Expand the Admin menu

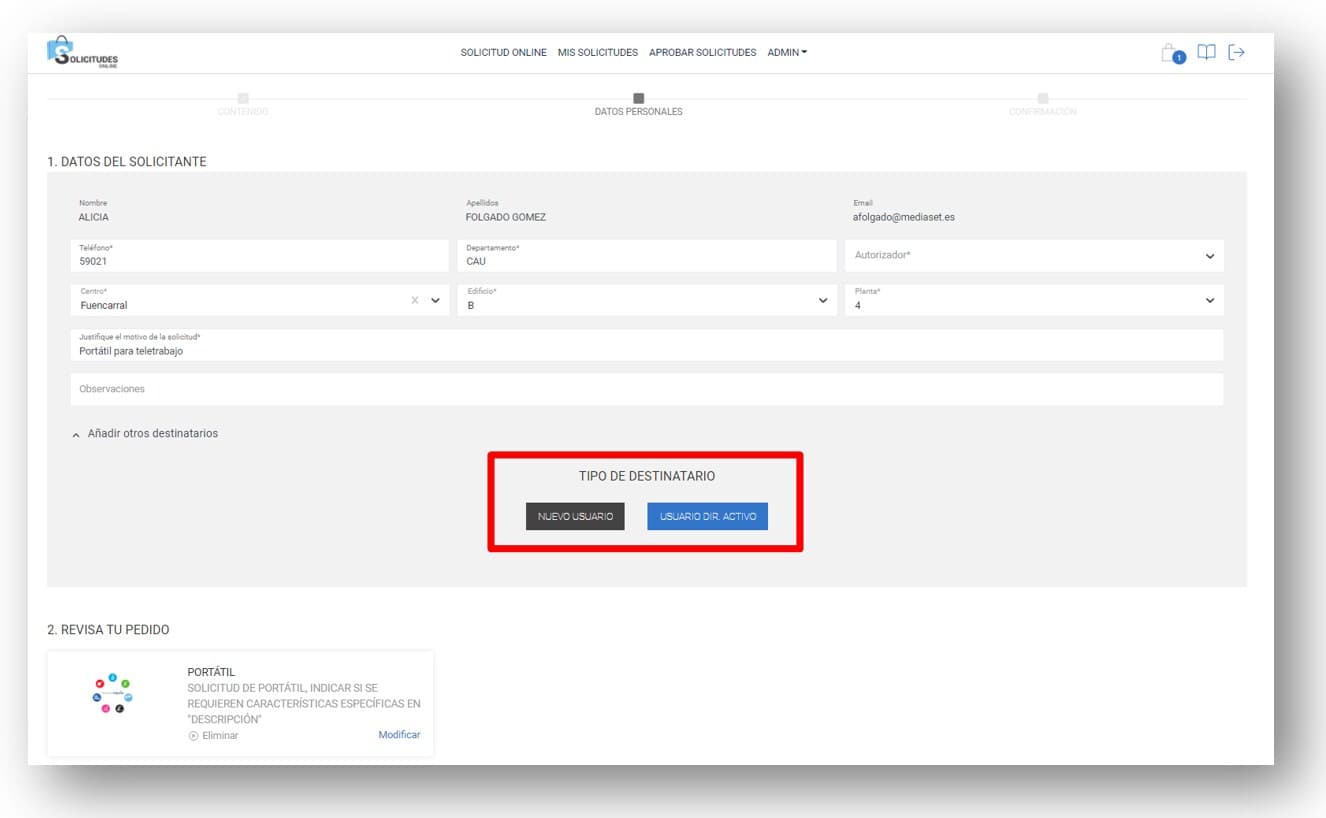coord(787,52)
